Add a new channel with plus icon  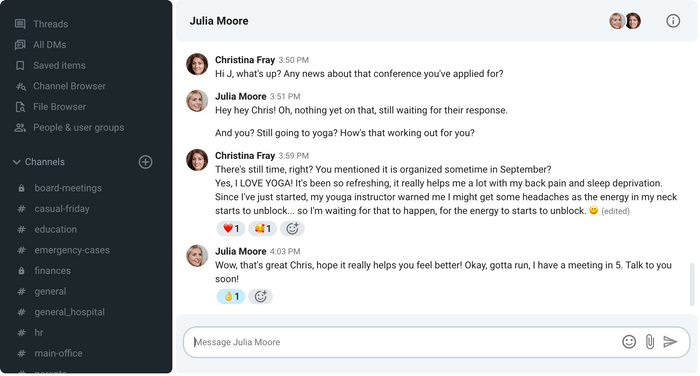tap(146, 162)
